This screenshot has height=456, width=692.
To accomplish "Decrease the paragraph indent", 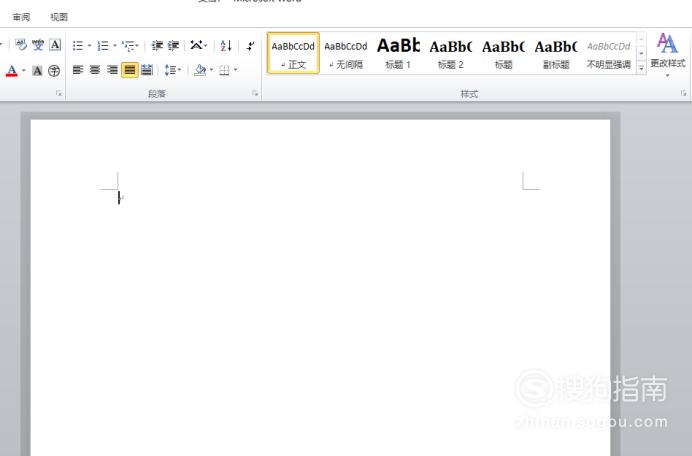I will pos(157,45).
